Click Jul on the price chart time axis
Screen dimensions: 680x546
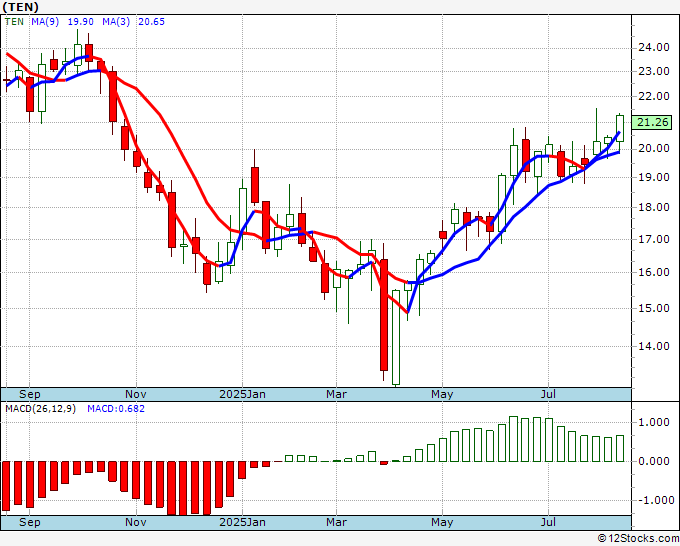(548, 394)
